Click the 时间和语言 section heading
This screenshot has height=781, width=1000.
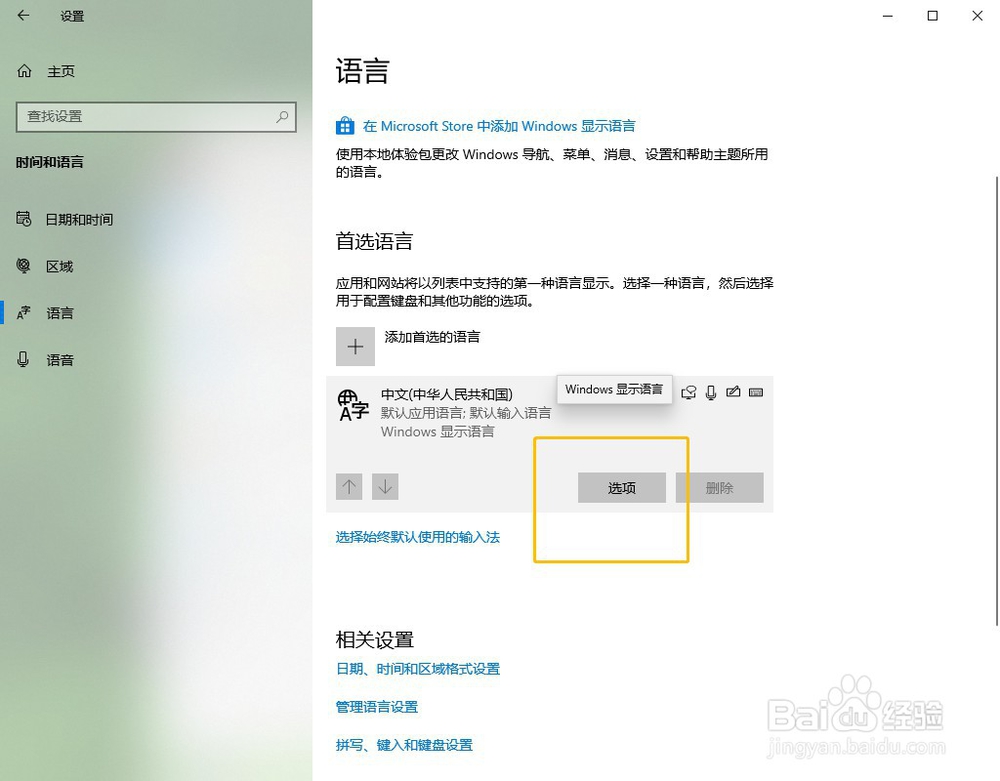50,163
